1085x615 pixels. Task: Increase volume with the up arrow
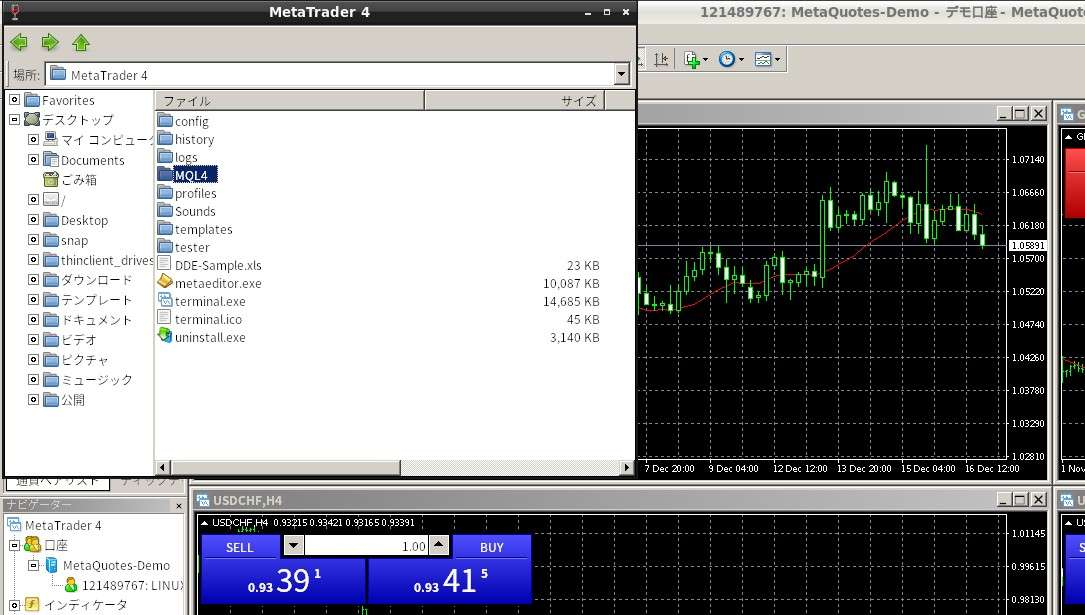439,546
